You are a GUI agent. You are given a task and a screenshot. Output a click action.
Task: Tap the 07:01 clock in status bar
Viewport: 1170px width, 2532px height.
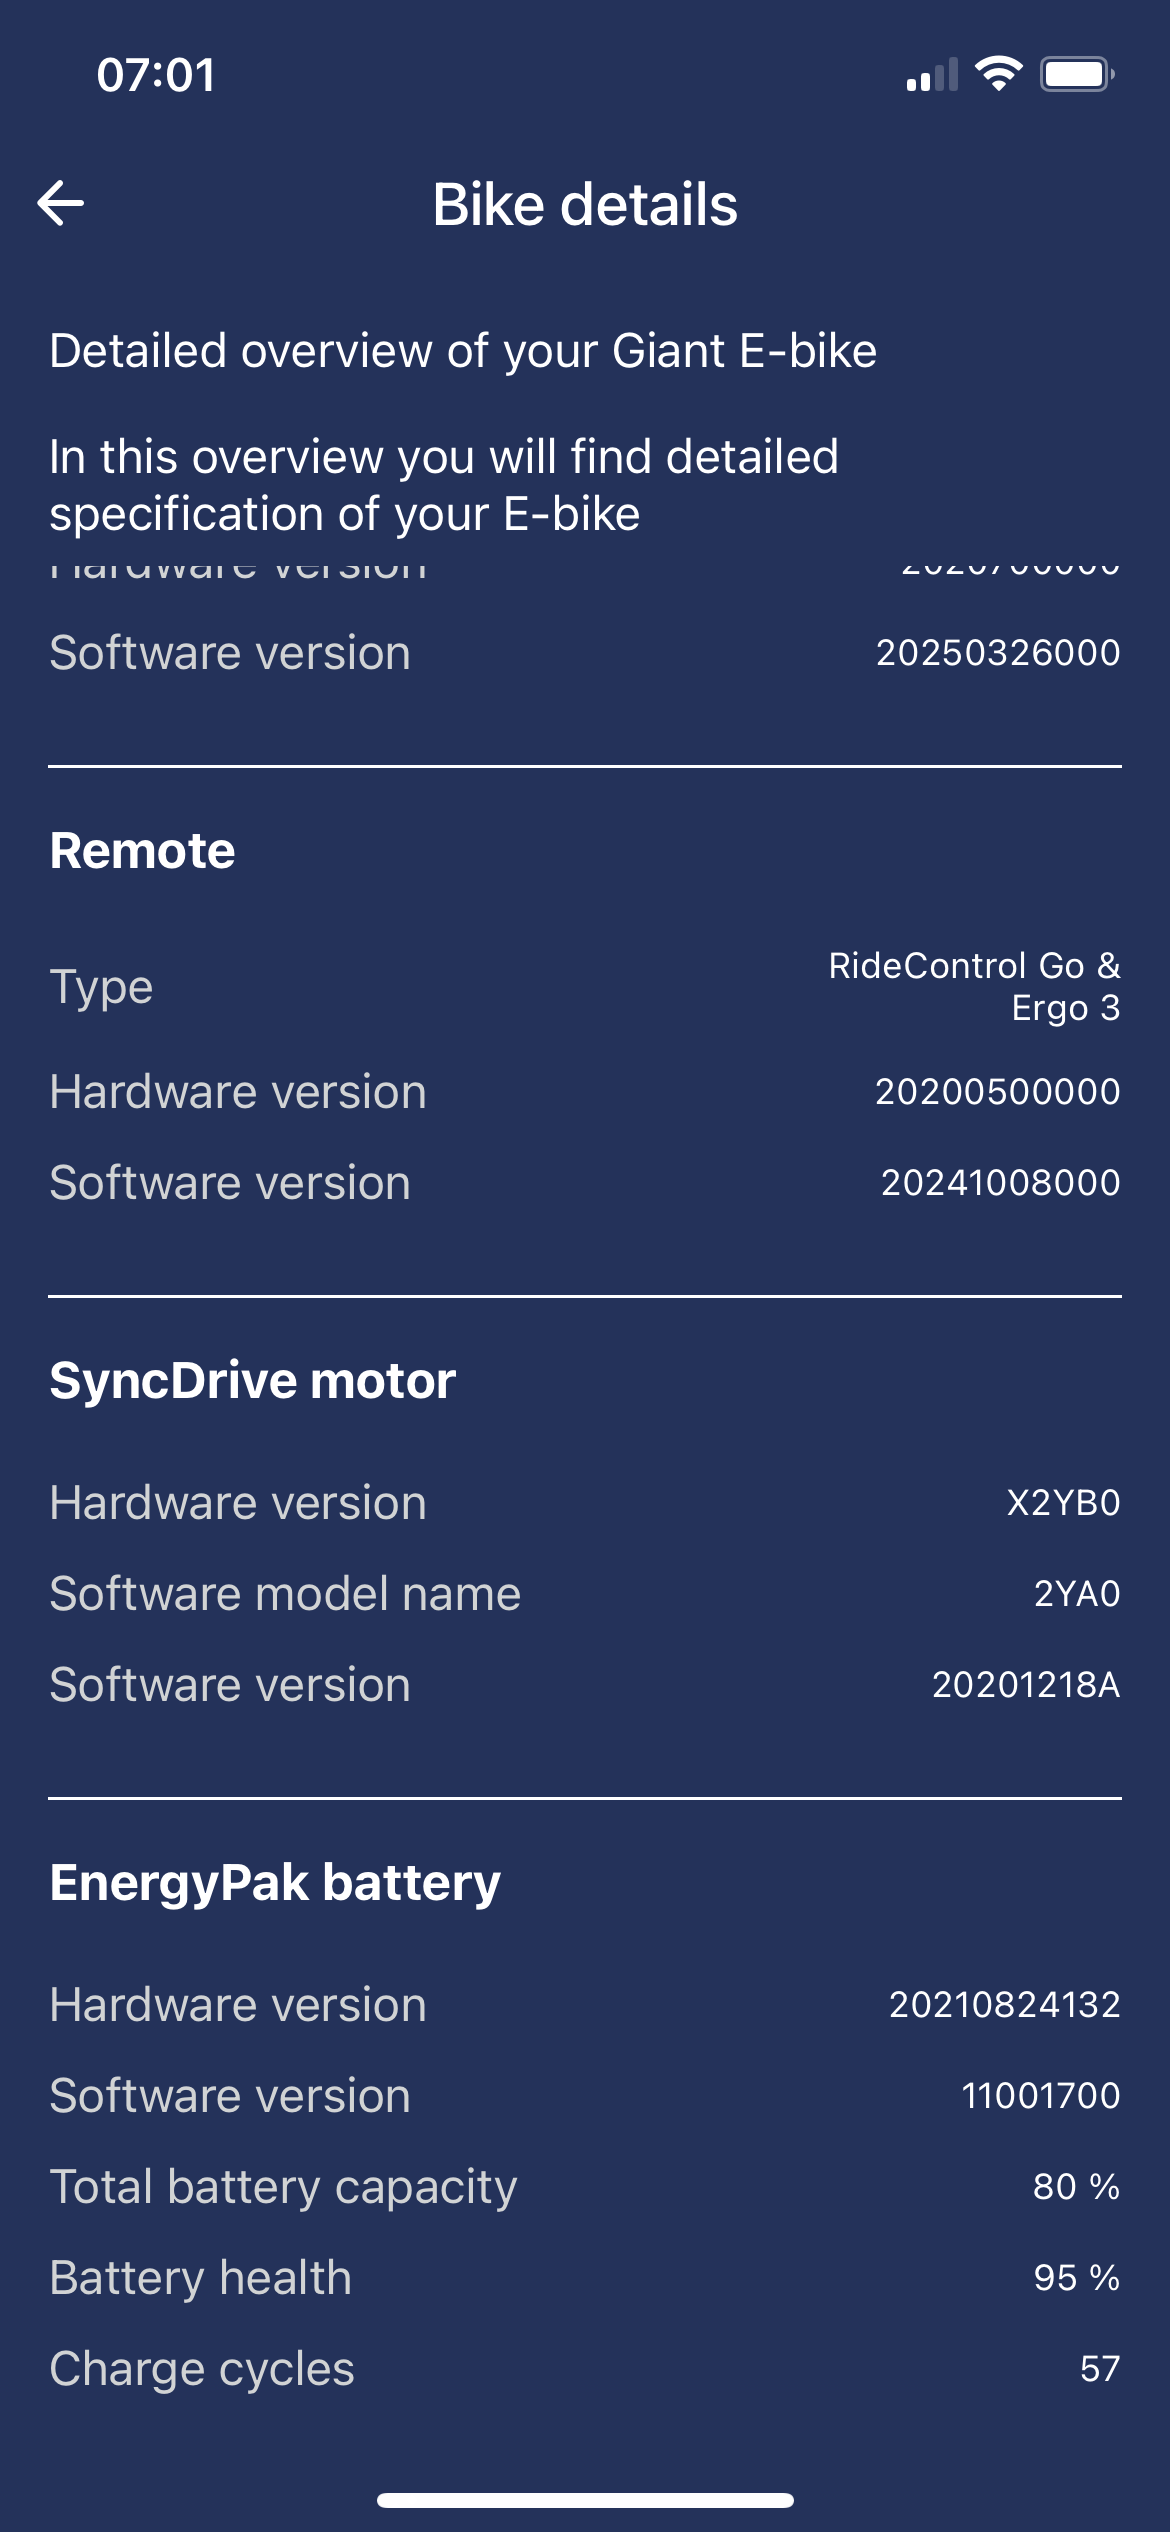[x=156, y=75]
